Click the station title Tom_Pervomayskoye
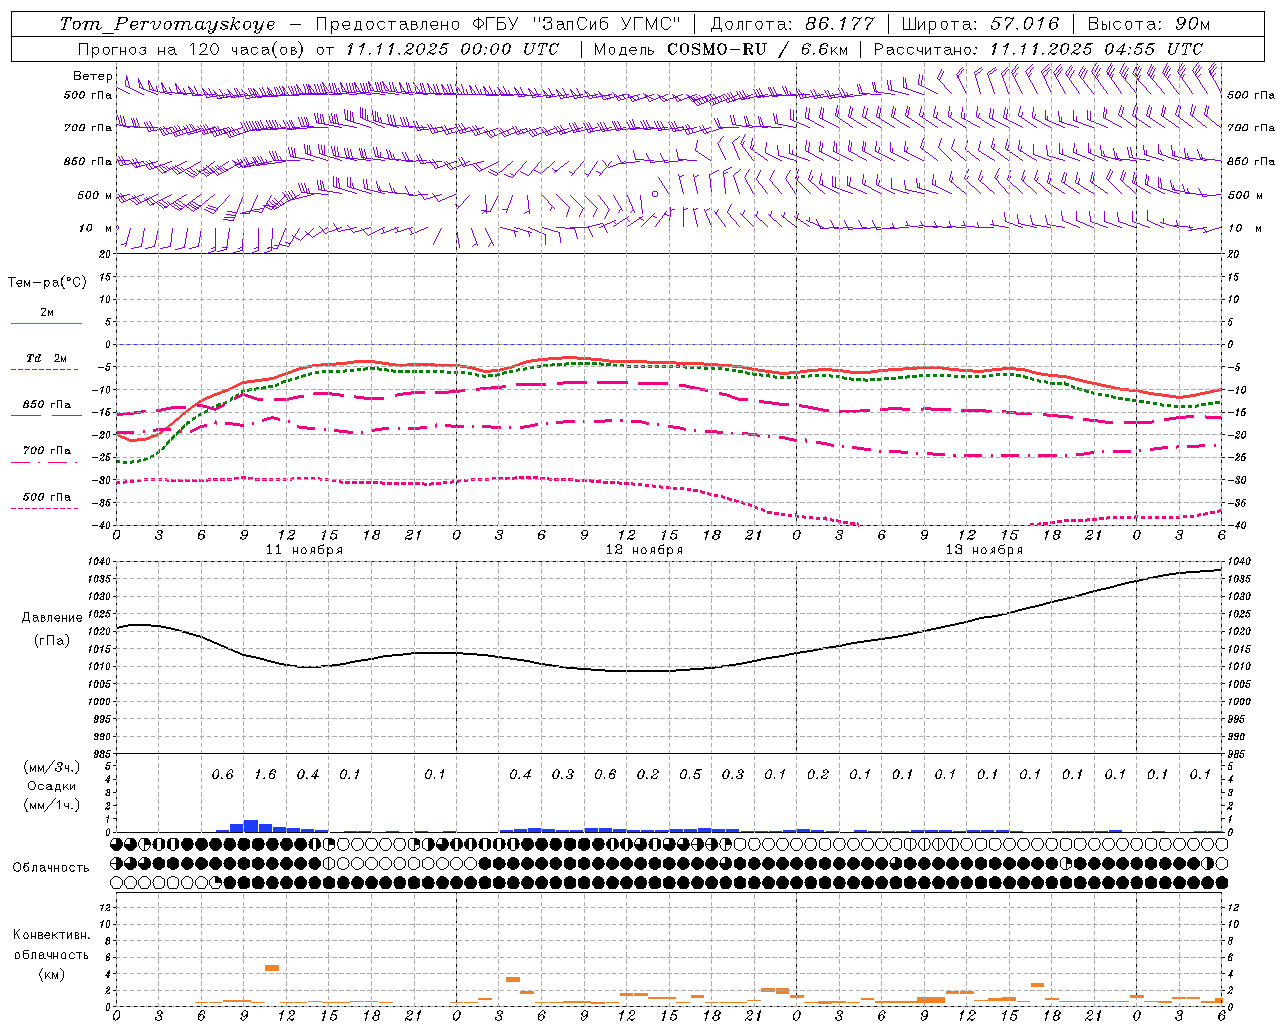Viewport: 1280px width, 1024px height. (x=167, y=24)
